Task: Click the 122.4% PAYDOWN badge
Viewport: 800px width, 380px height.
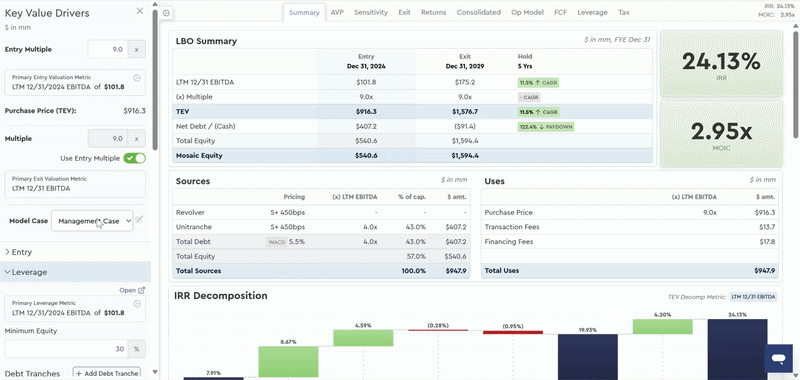Action: [545, 126]
